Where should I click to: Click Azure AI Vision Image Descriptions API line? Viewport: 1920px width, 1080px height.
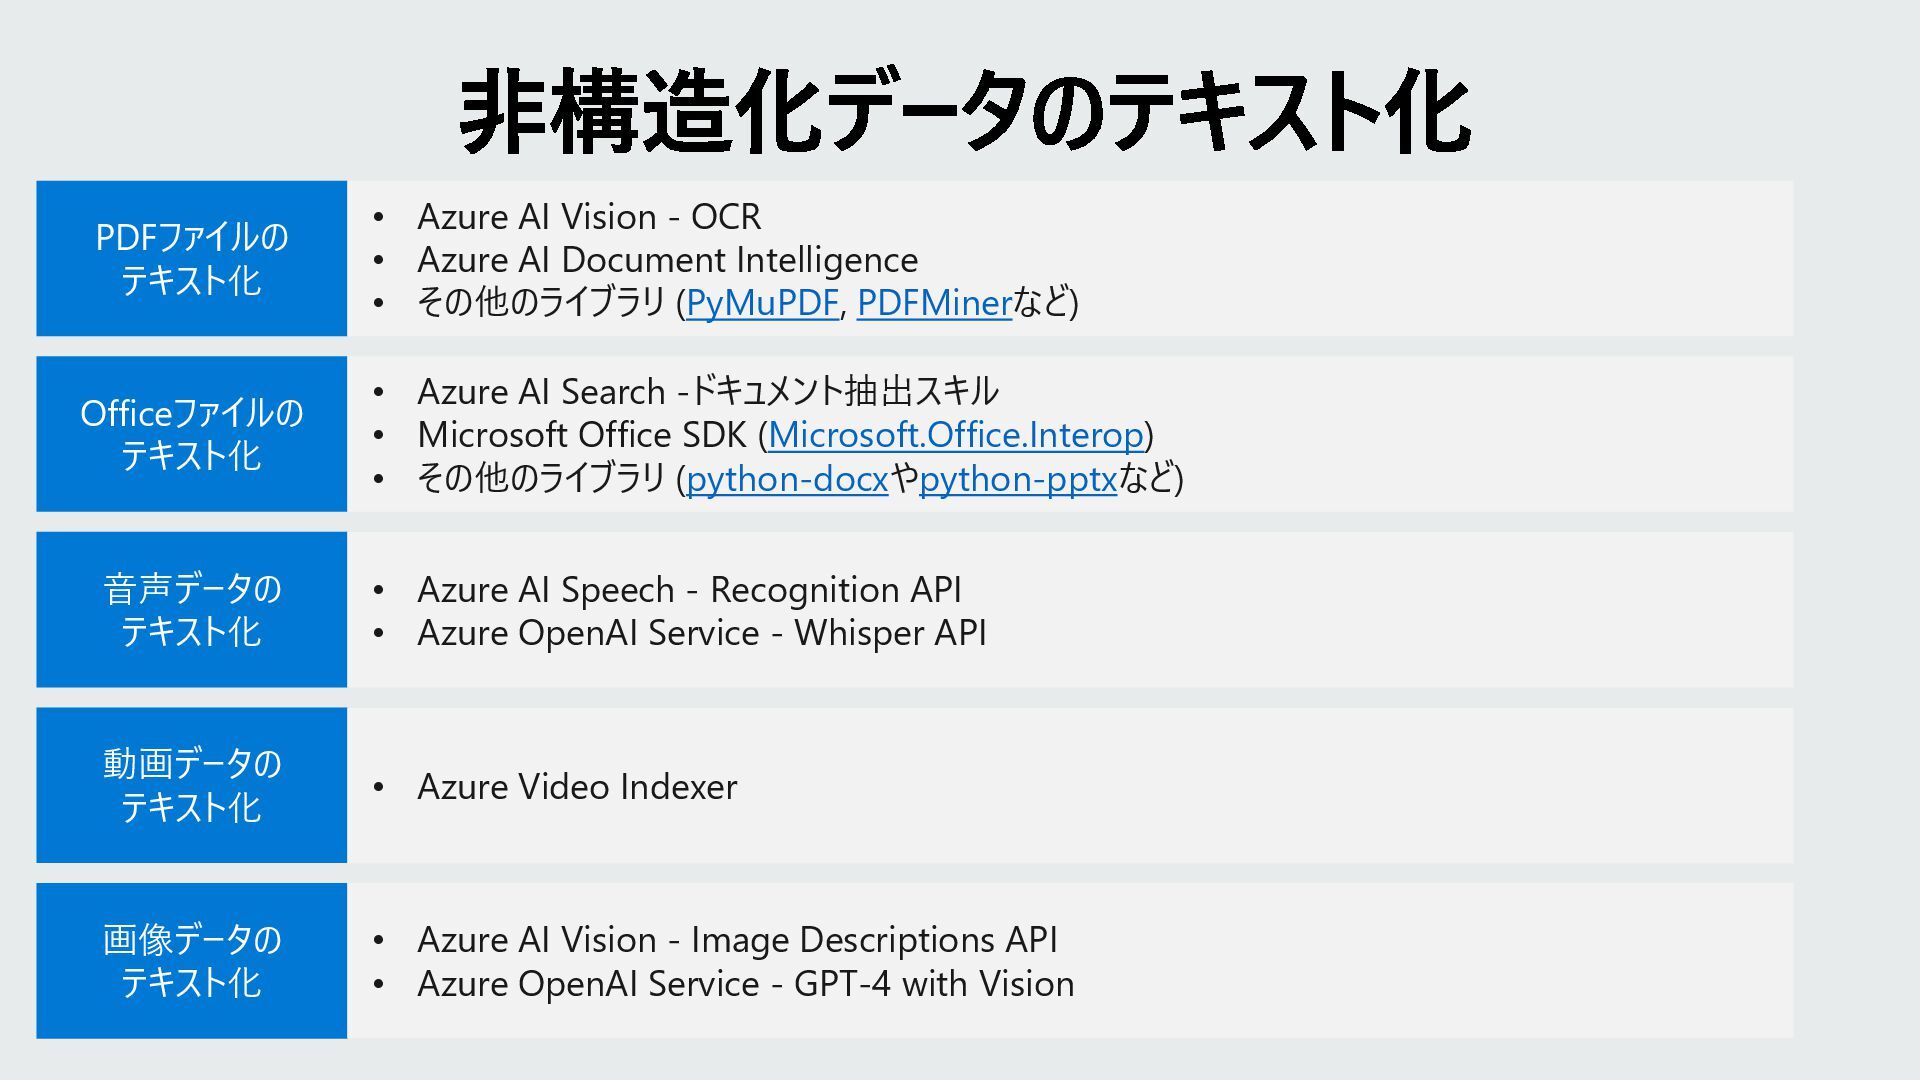pyautogui.click(x=737, y=940)
